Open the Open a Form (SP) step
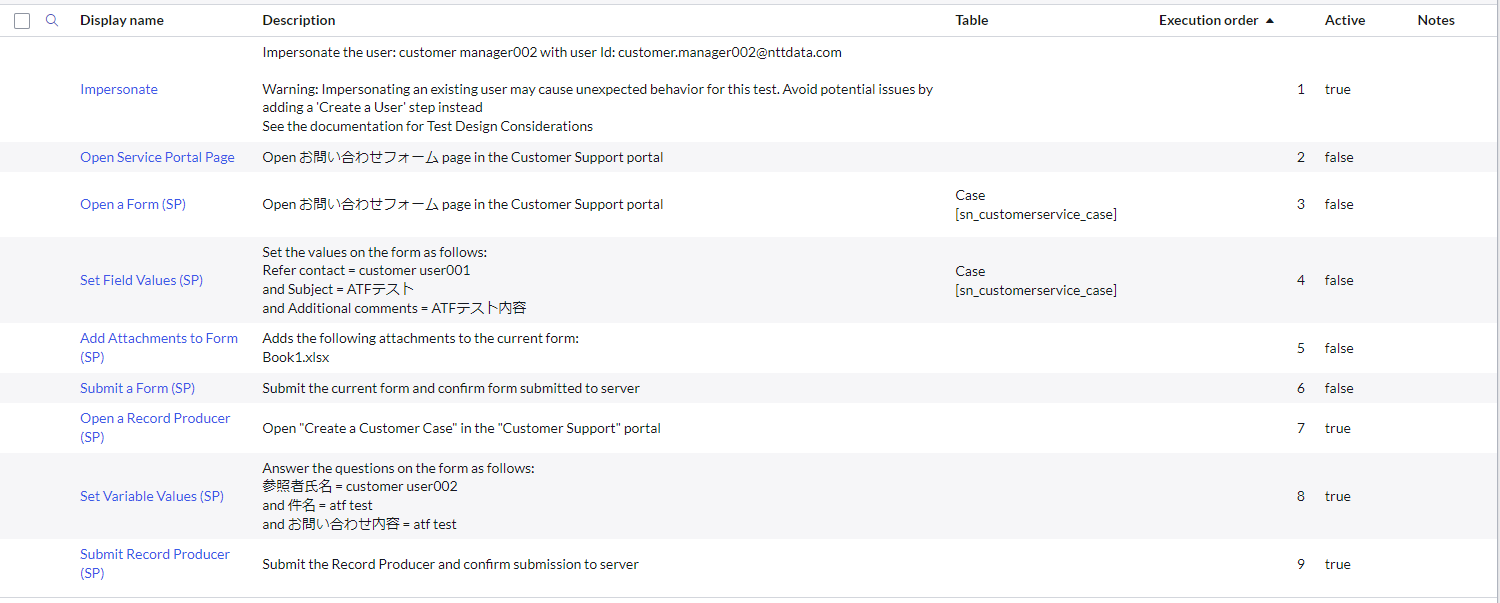The height and width of the screenshot is (603, 1500). (x=133, y=204)
